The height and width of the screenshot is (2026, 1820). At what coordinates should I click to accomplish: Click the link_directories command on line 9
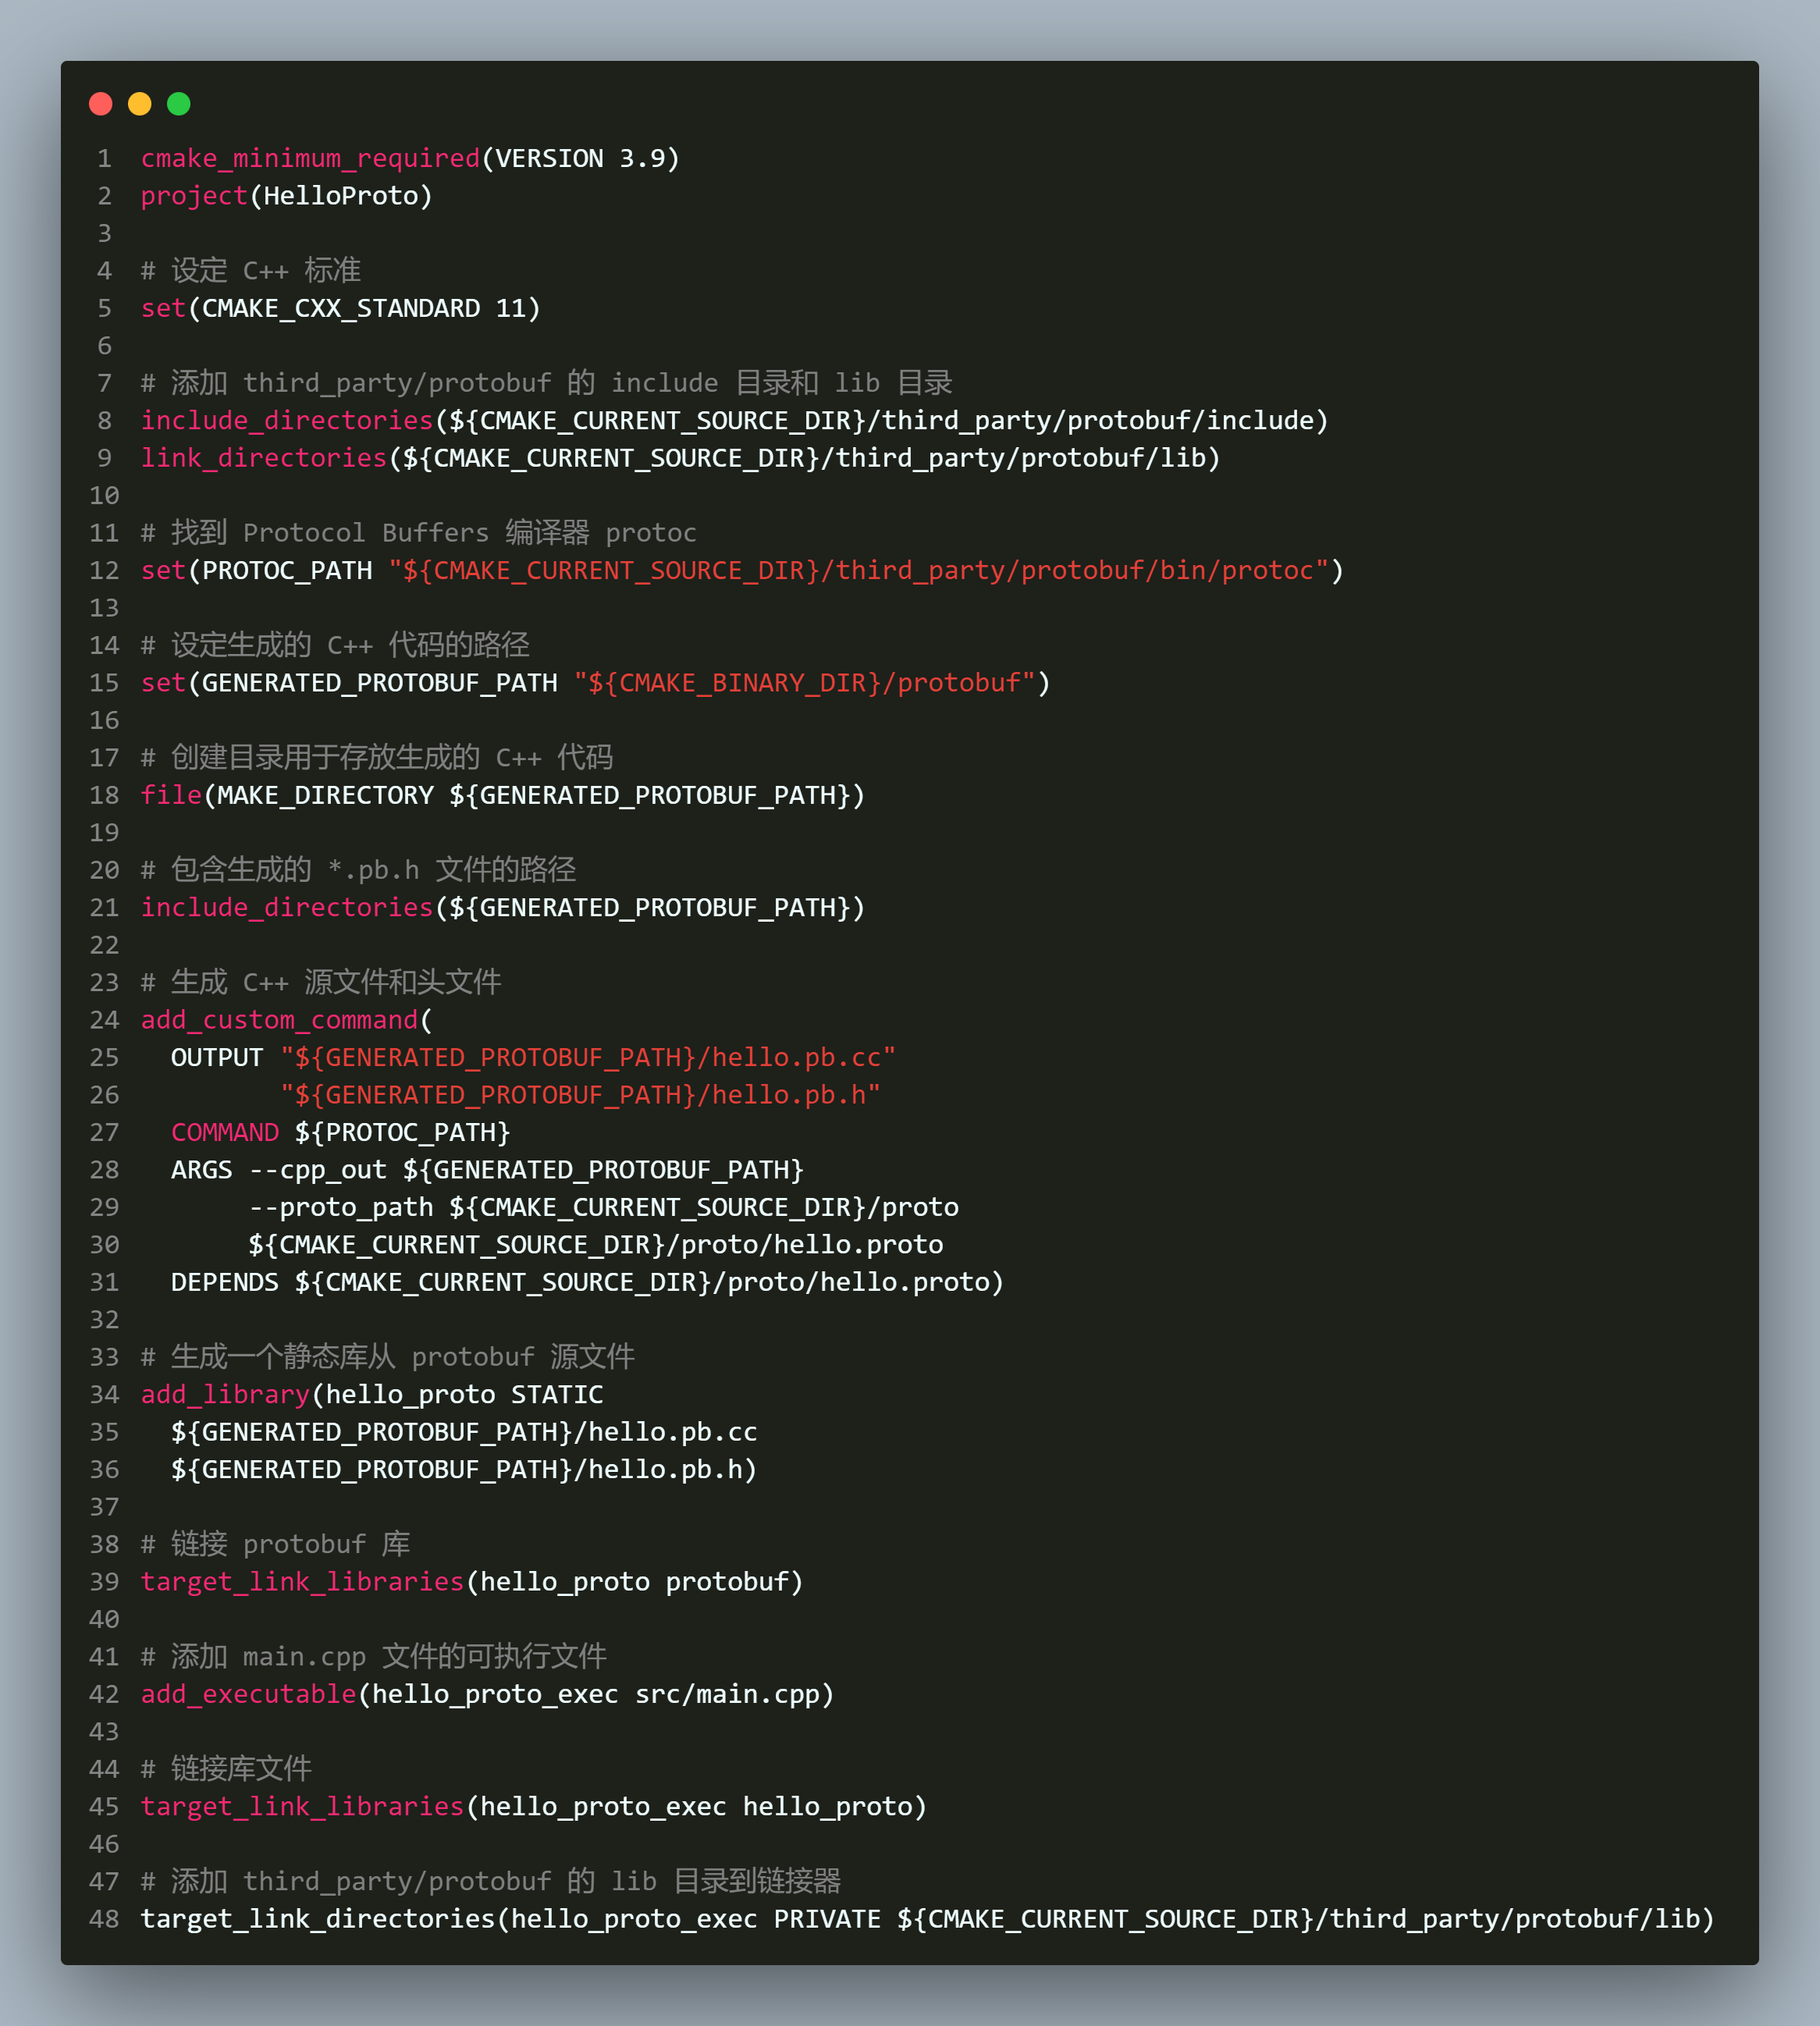point(264,458)
